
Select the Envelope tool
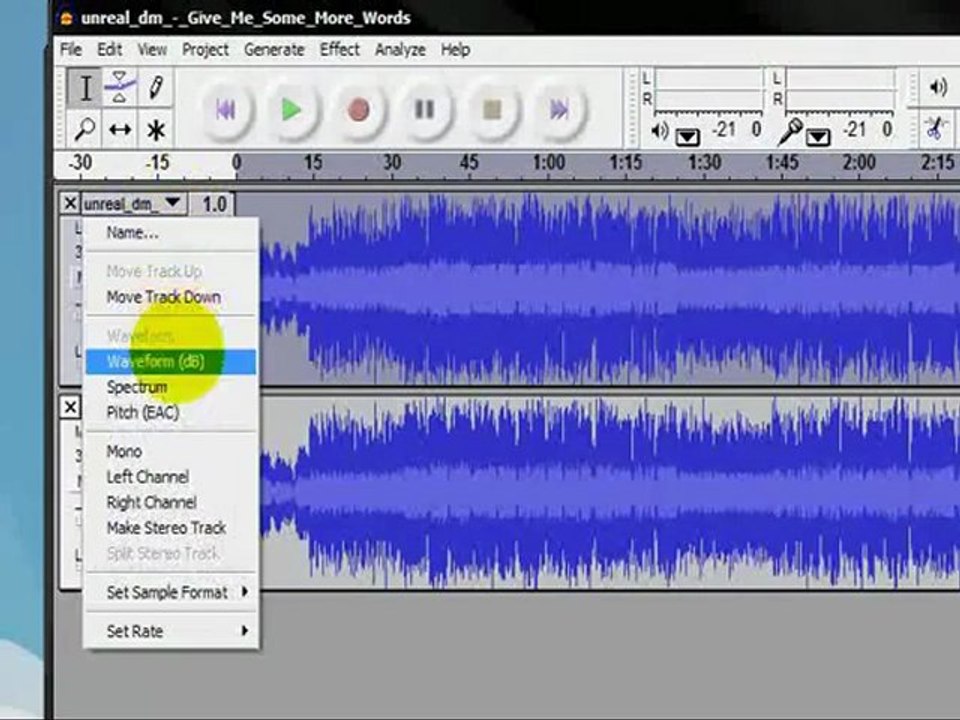point(120,88)
